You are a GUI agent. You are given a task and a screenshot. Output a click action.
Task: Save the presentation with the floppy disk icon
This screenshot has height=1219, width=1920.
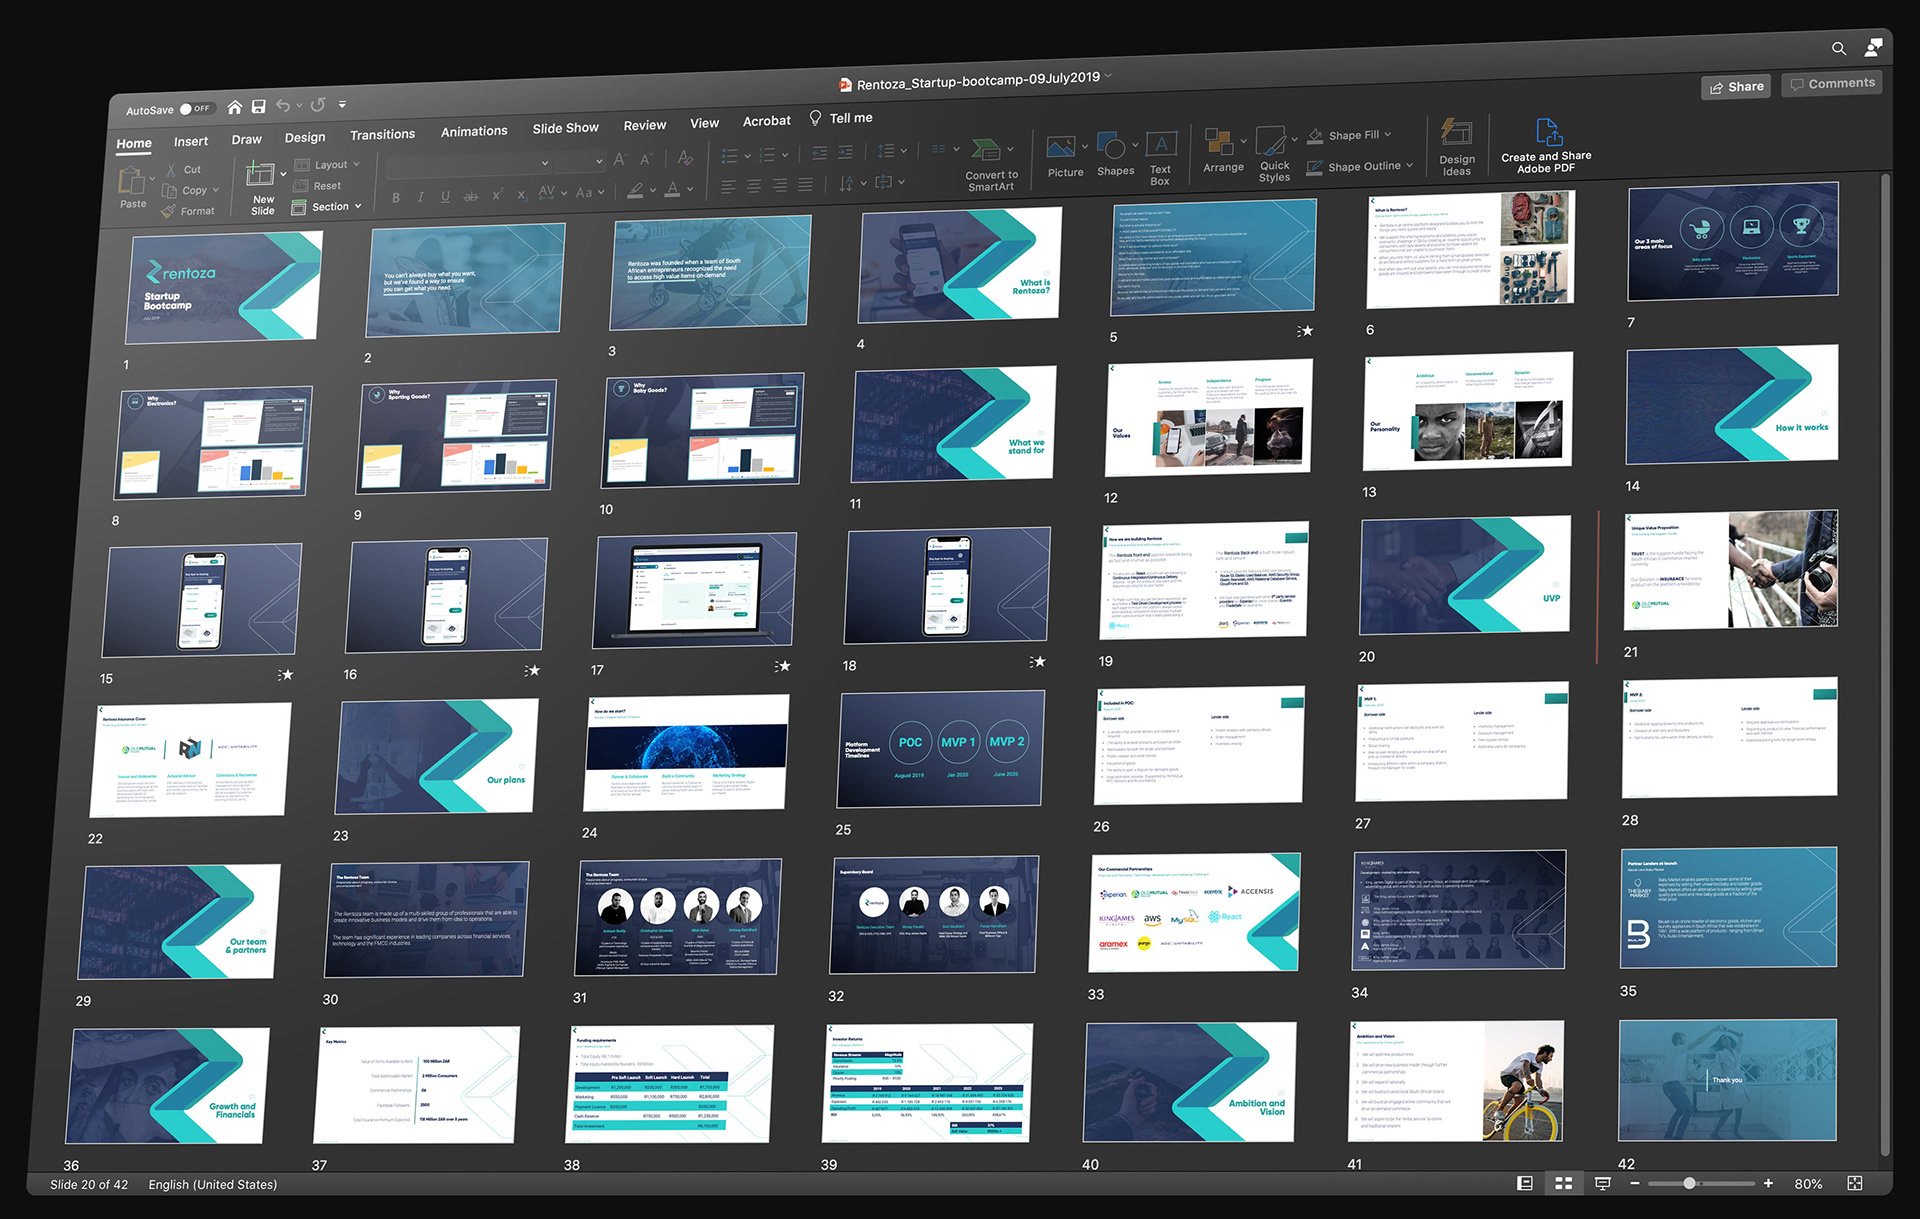[x=259, y=107]
